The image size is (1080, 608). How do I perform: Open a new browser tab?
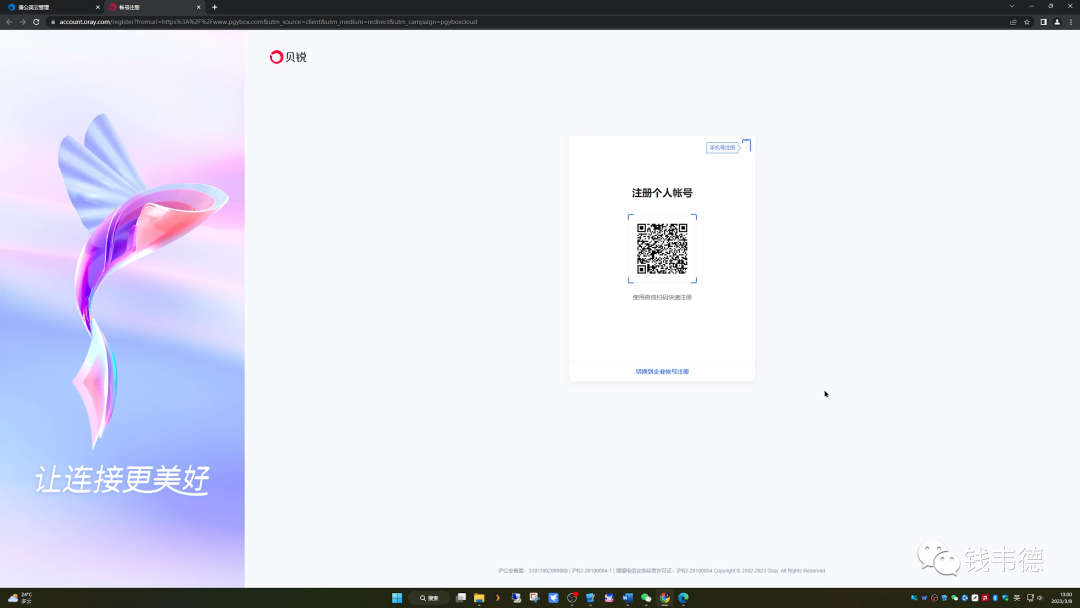[214, 7]
